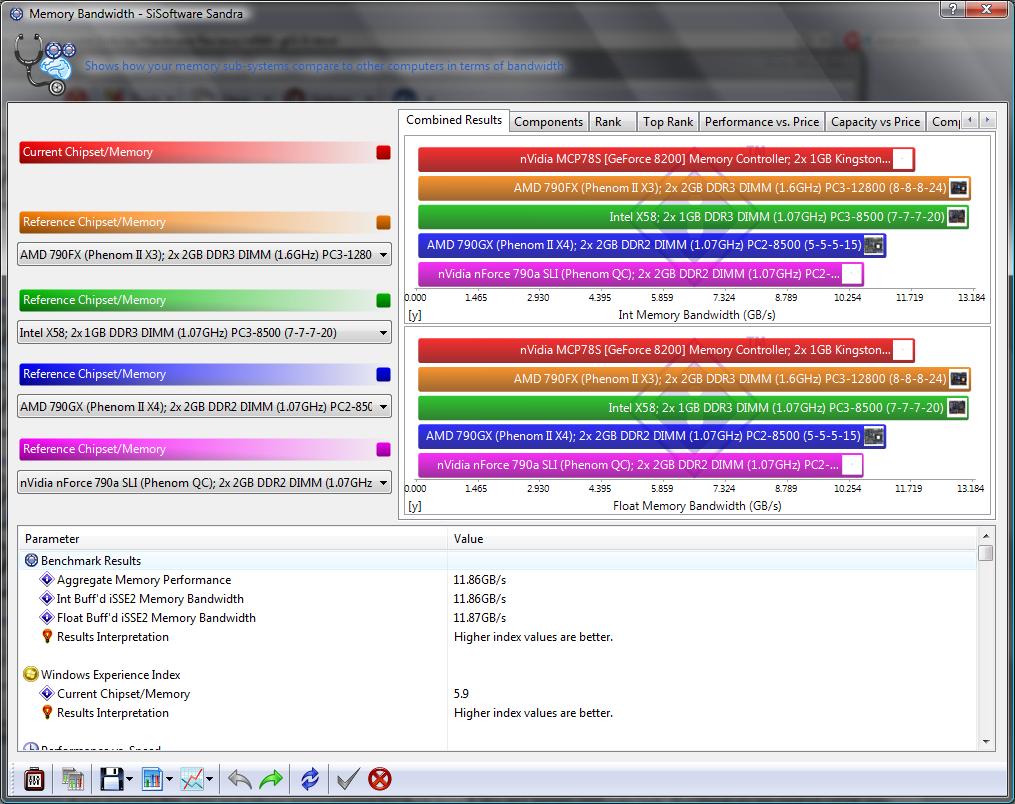
Task: Click the red nVidia MCP78S bar in Int chart
Action: pos(666,159)
